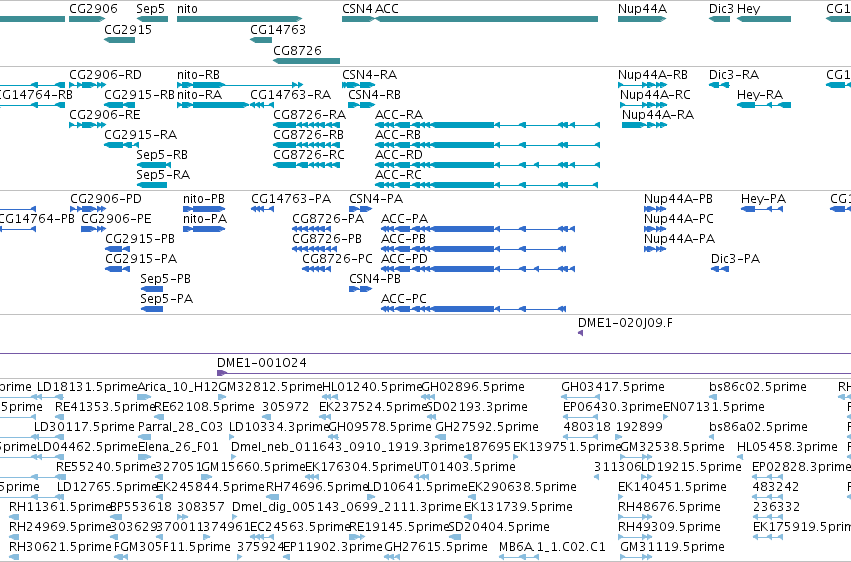Select protein ACC-PC

pyautogui.click(x=404, y=298)
